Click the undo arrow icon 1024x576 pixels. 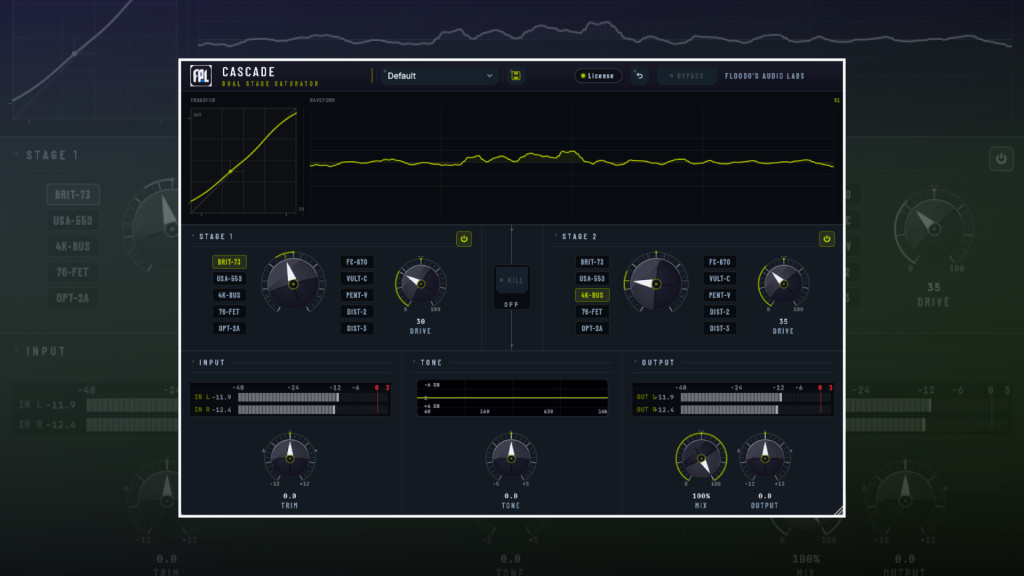pos(639,76)
